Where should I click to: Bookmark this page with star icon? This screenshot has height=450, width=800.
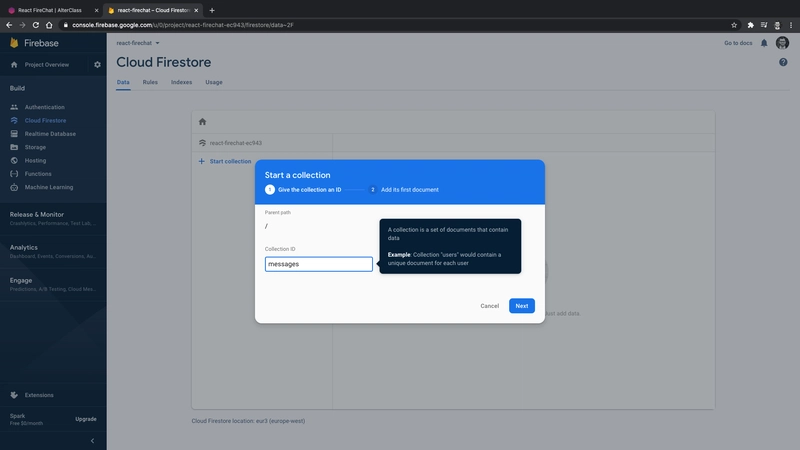pos(734,25)
